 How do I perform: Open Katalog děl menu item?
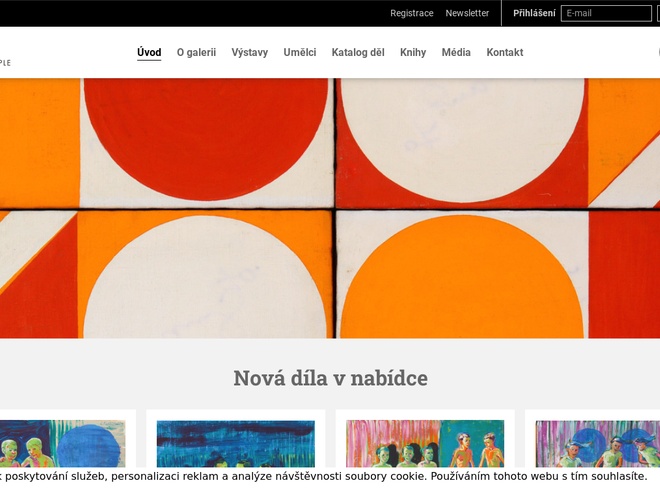pos(358,53)
